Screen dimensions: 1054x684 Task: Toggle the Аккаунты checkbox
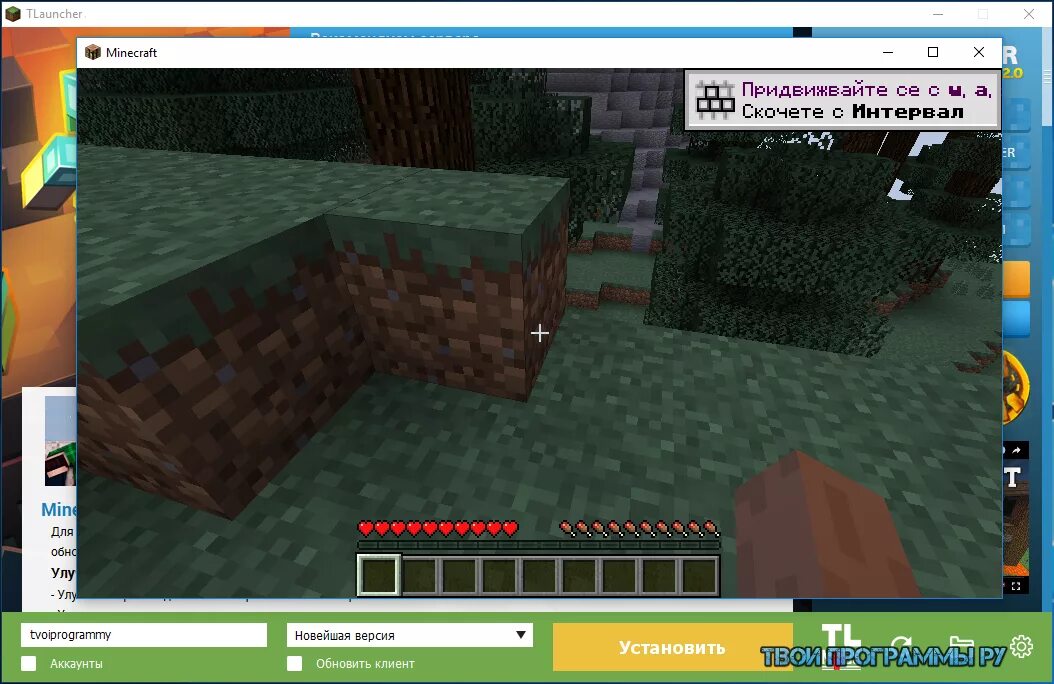(x=29, y=663)
